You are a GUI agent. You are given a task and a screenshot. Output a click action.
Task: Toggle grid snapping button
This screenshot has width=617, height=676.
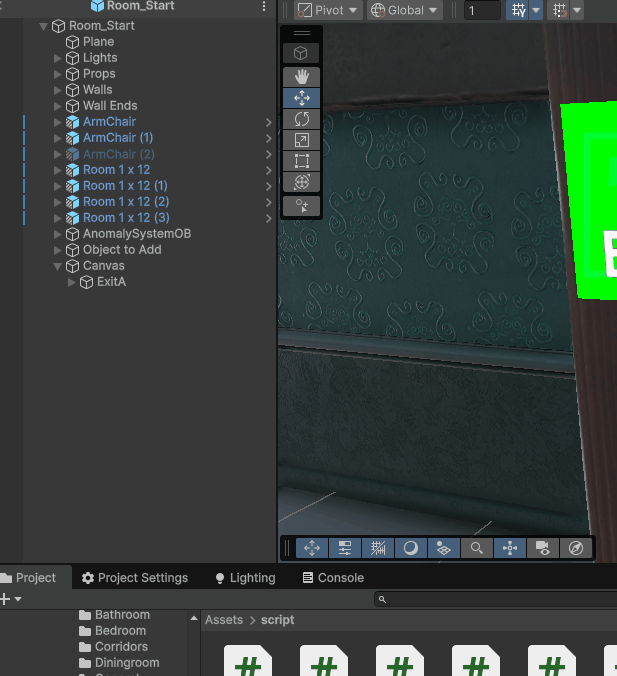coord(518,11)
